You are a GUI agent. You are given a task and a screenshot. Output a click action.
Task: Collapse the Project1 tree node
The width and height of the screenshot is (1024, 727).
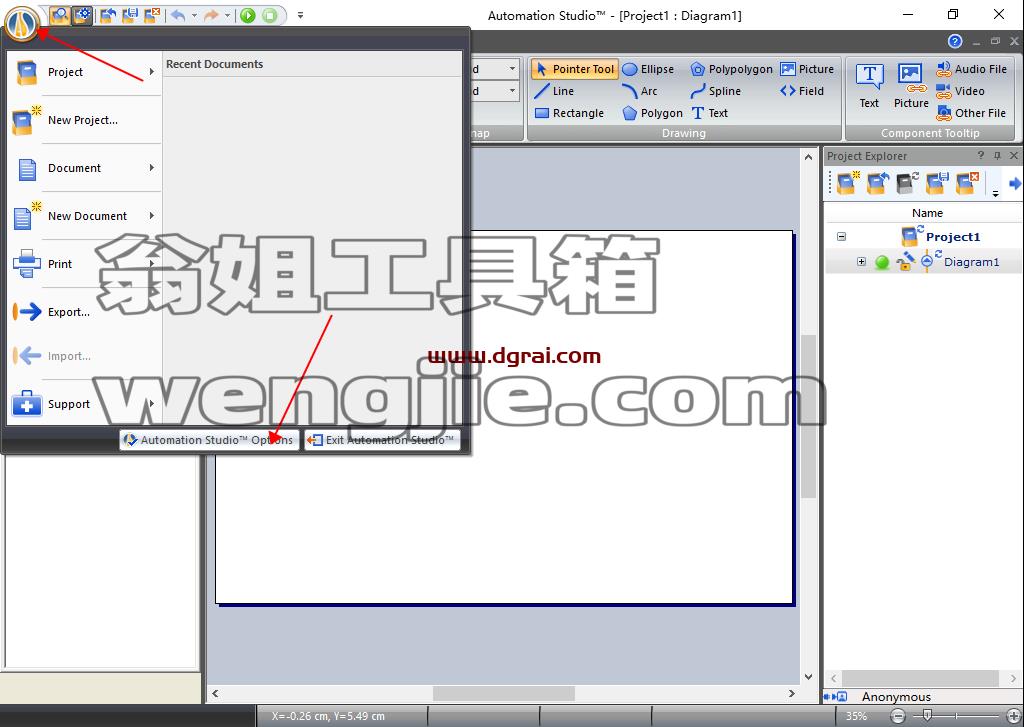point(841,236)
